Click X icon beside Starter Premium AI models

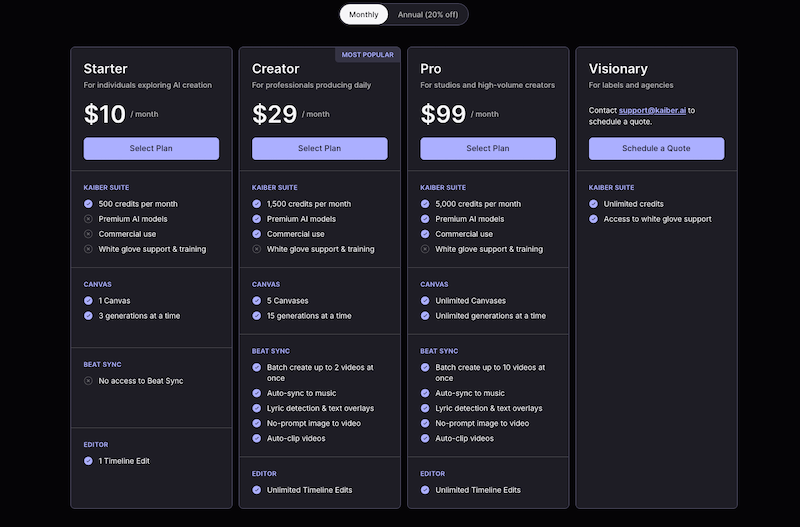88,219
